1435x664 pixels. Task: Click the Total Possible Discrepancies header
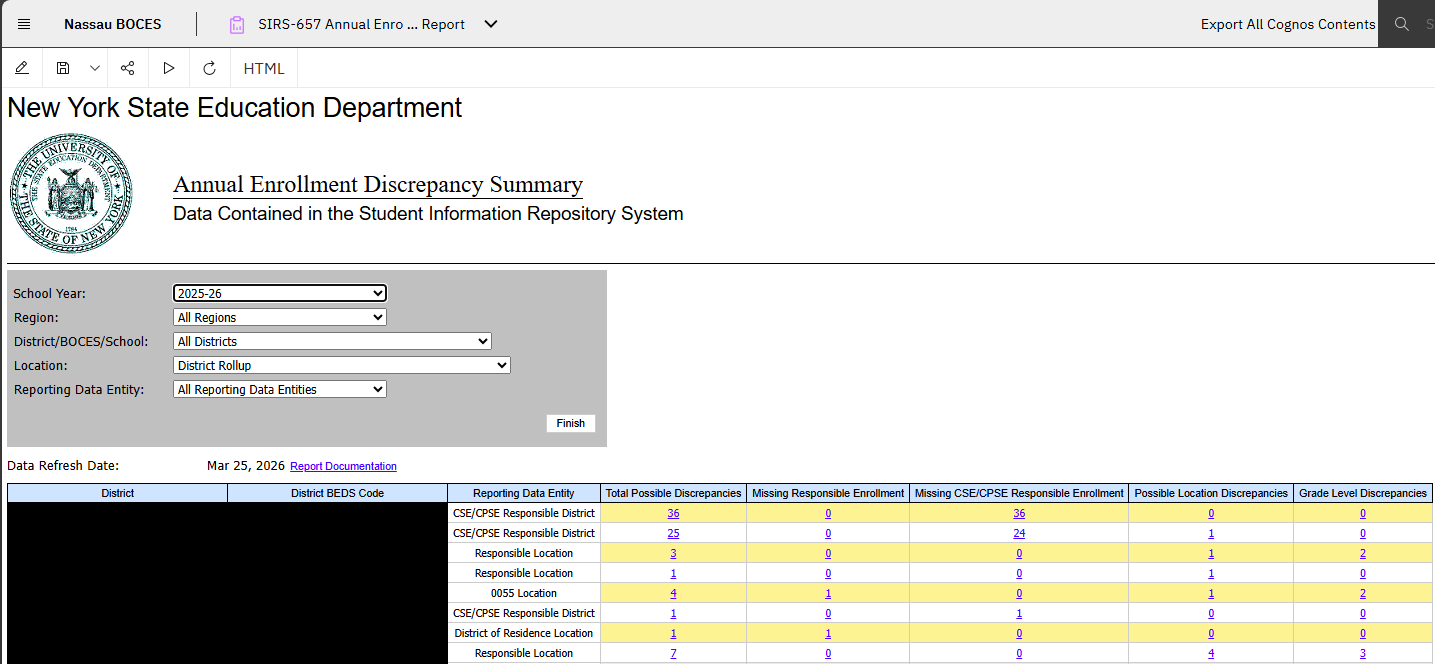673,493
